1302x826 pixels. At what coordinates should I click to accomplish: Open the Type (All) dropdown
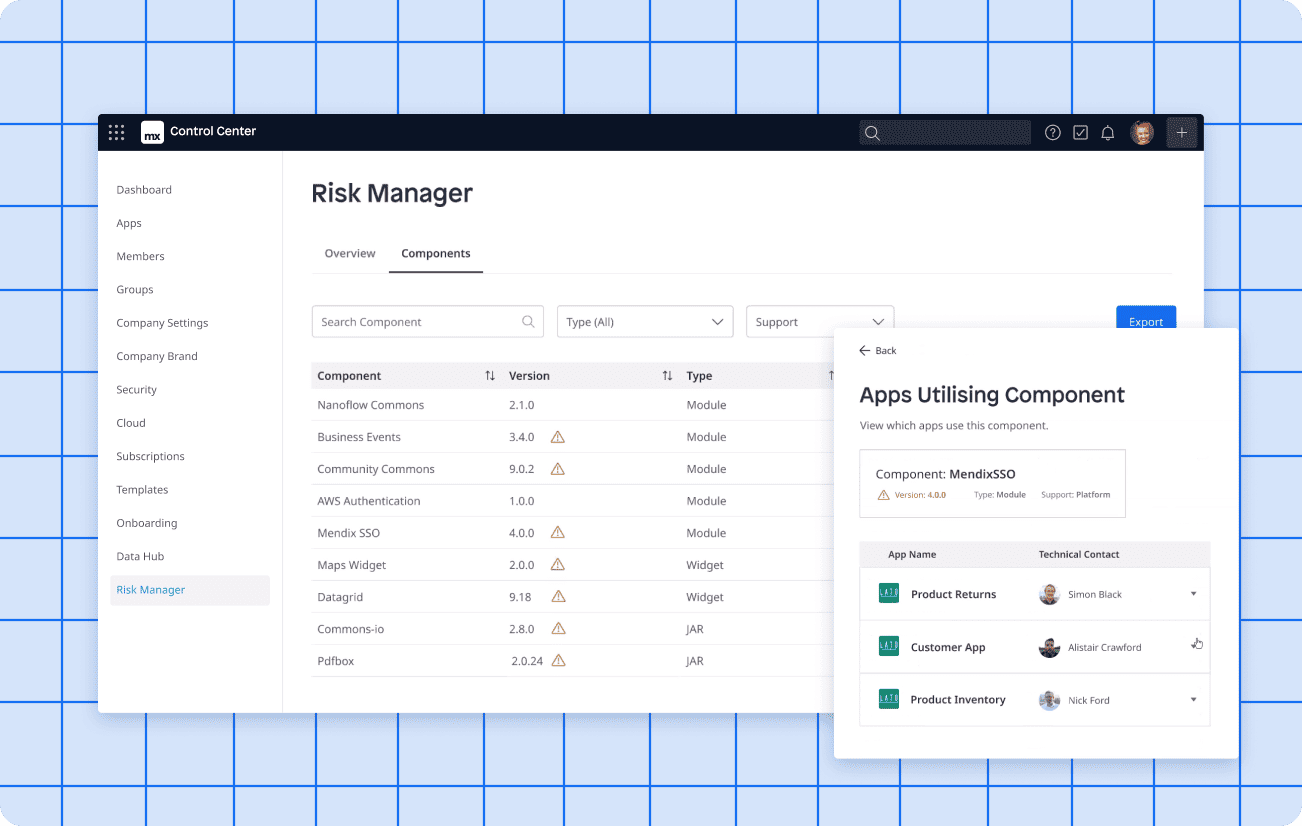[644, 322]
